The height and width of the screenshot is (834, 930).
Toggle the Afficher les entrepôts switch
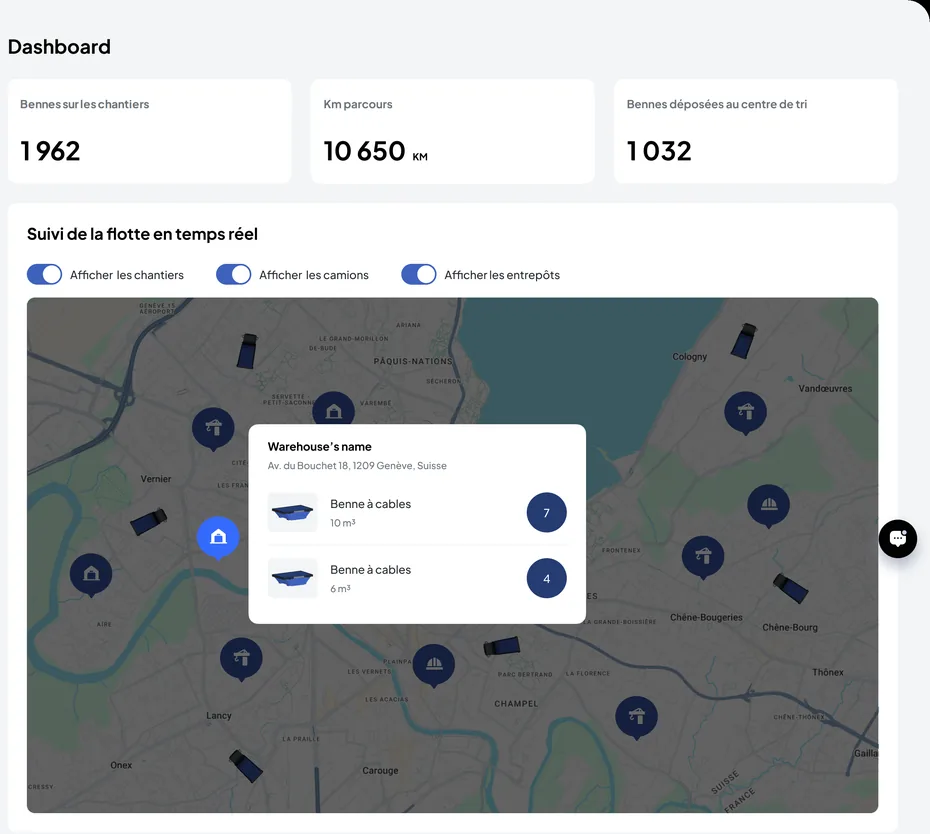(419, 275)
